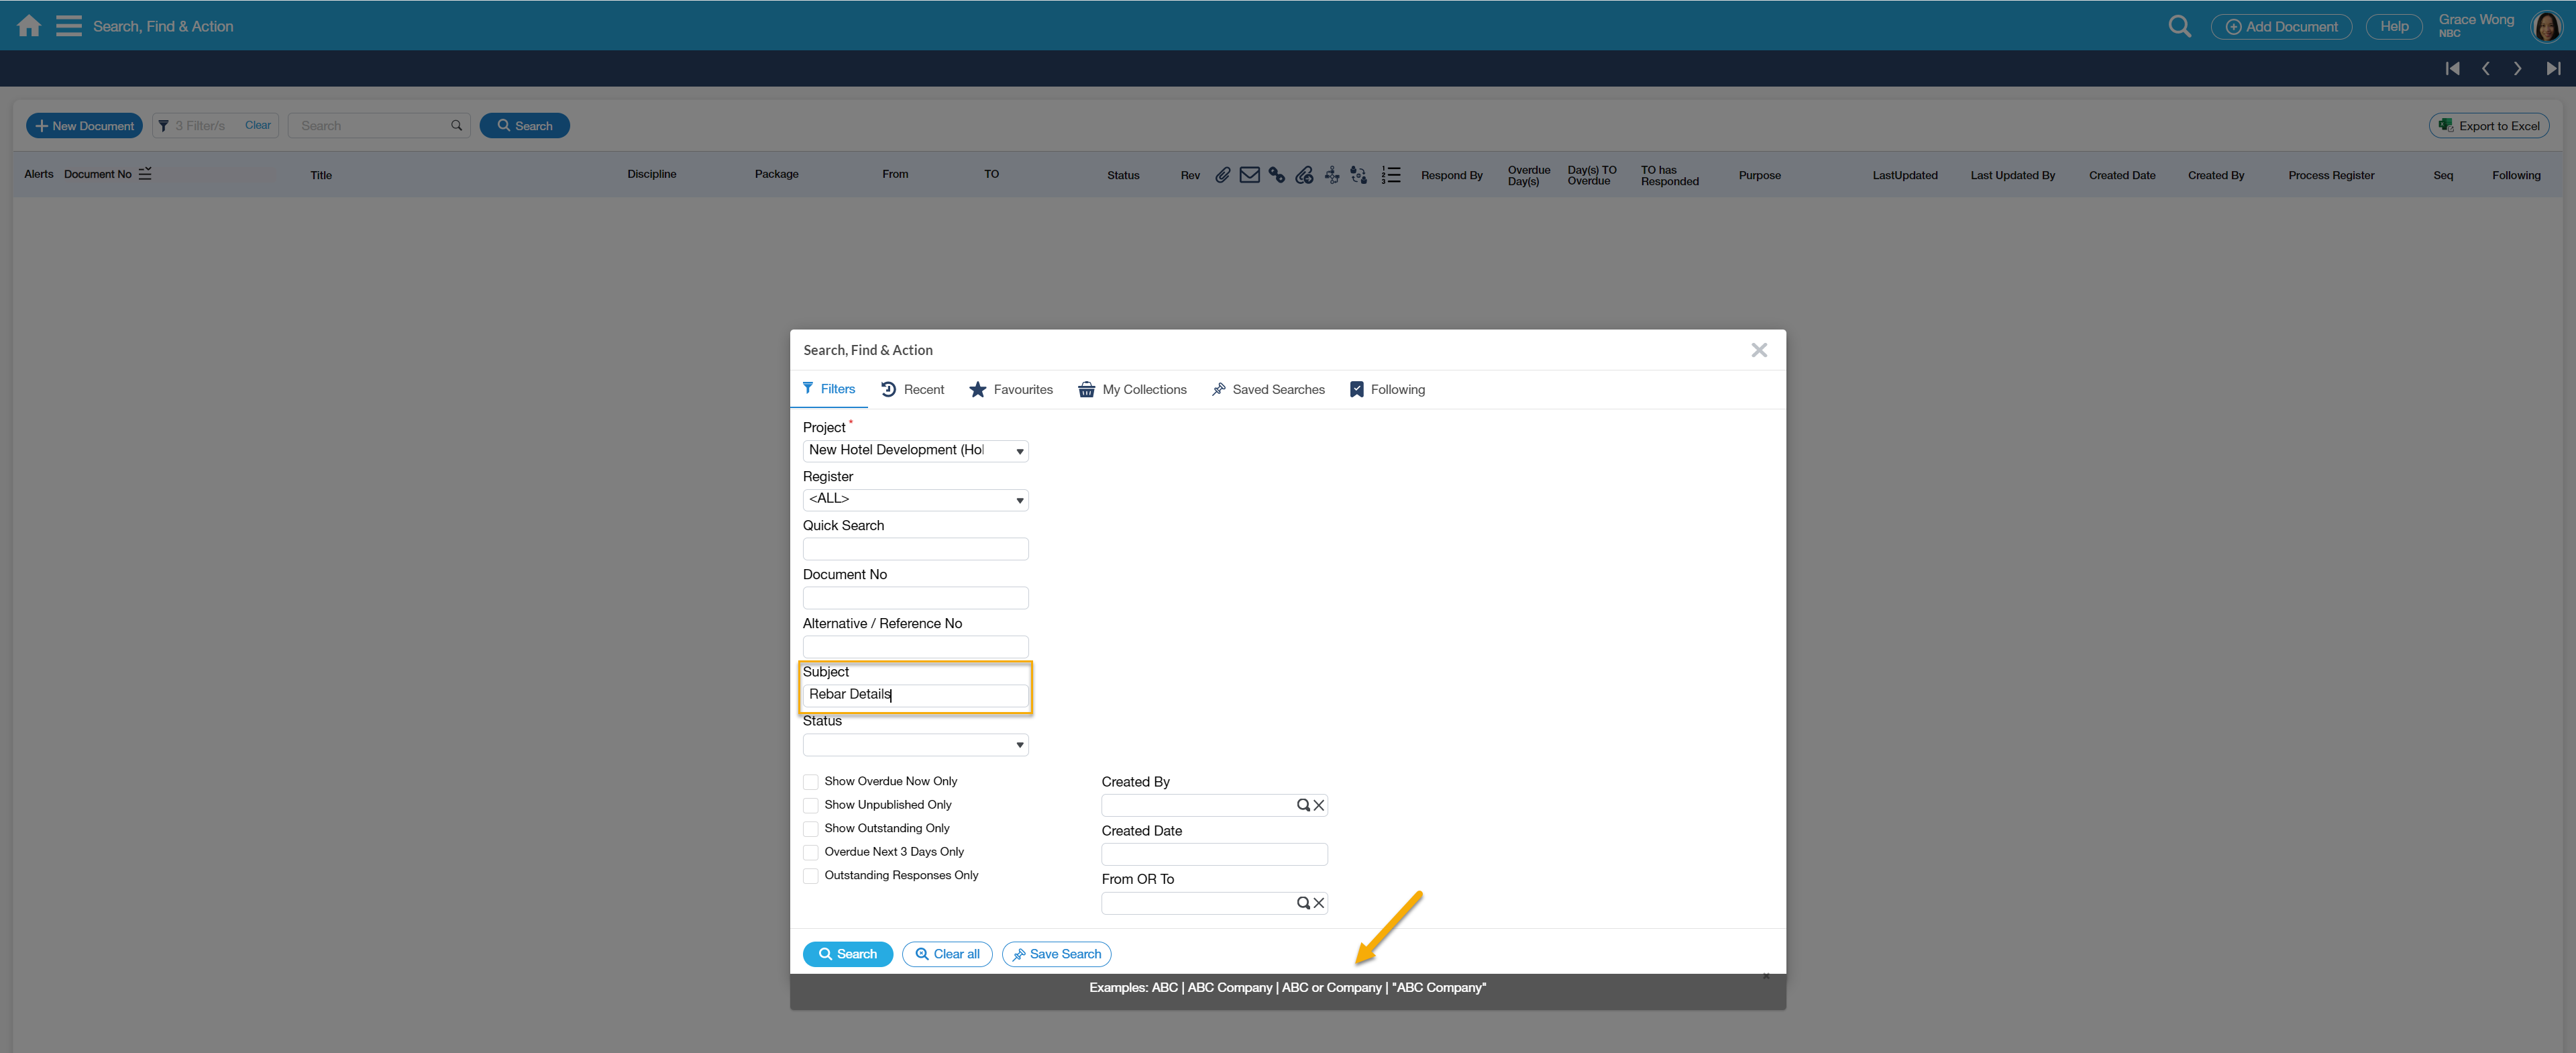Viewport: 2576px width, 1053px height.
Task: Go to the last record arrow icon
Action: [2553, 69]
